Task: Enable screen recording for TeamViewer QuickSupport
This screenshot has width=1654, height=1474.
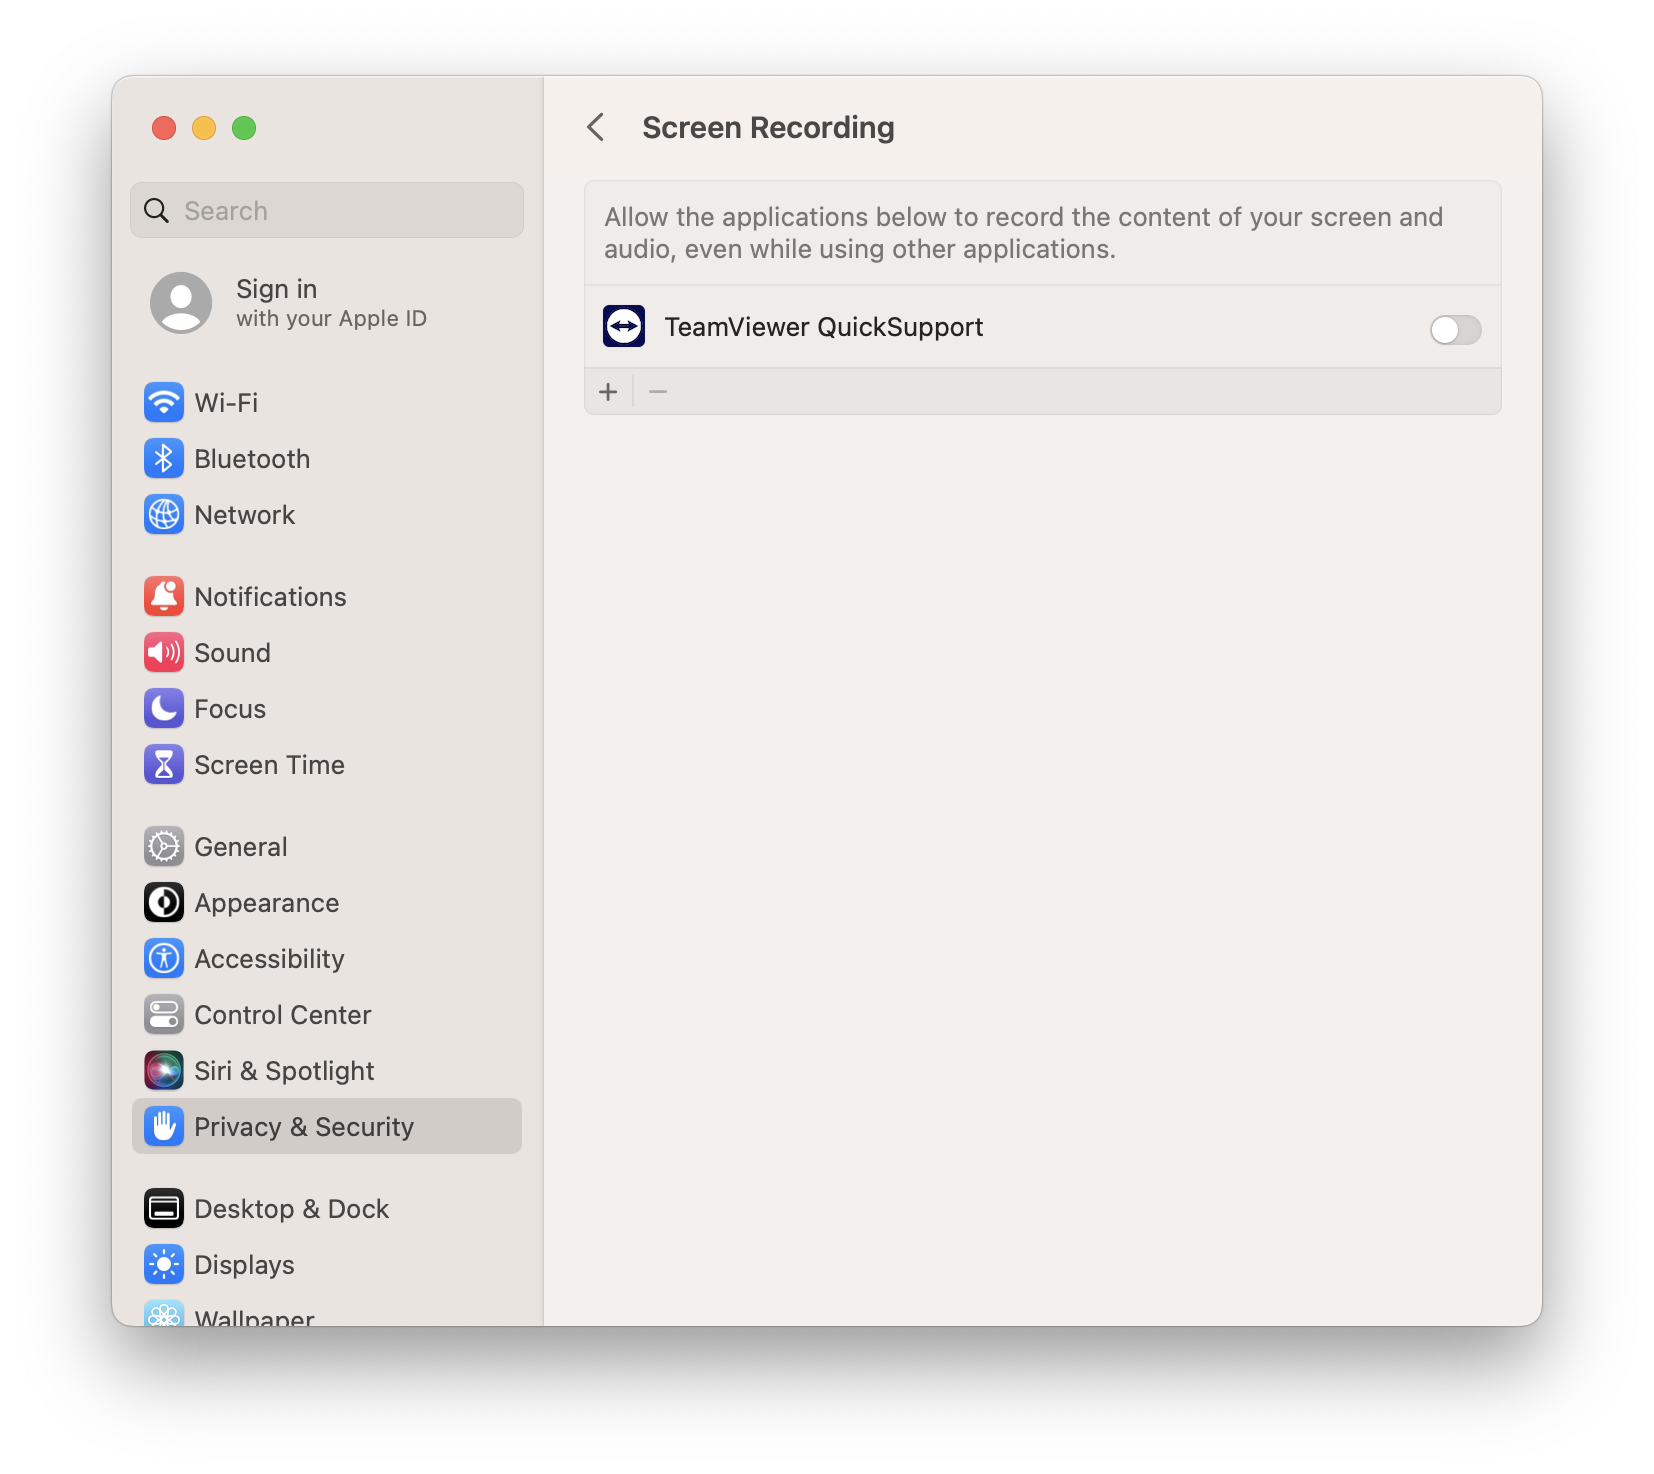Action: tap(1455, 330)
